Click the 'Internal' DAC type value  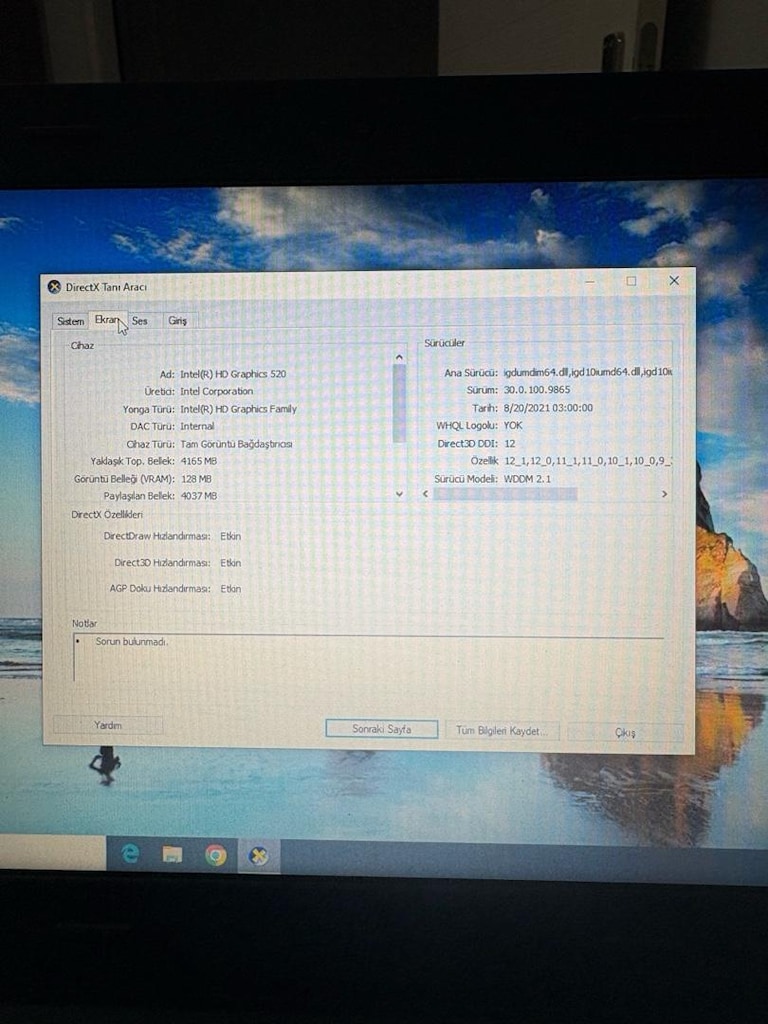point(197,426)
